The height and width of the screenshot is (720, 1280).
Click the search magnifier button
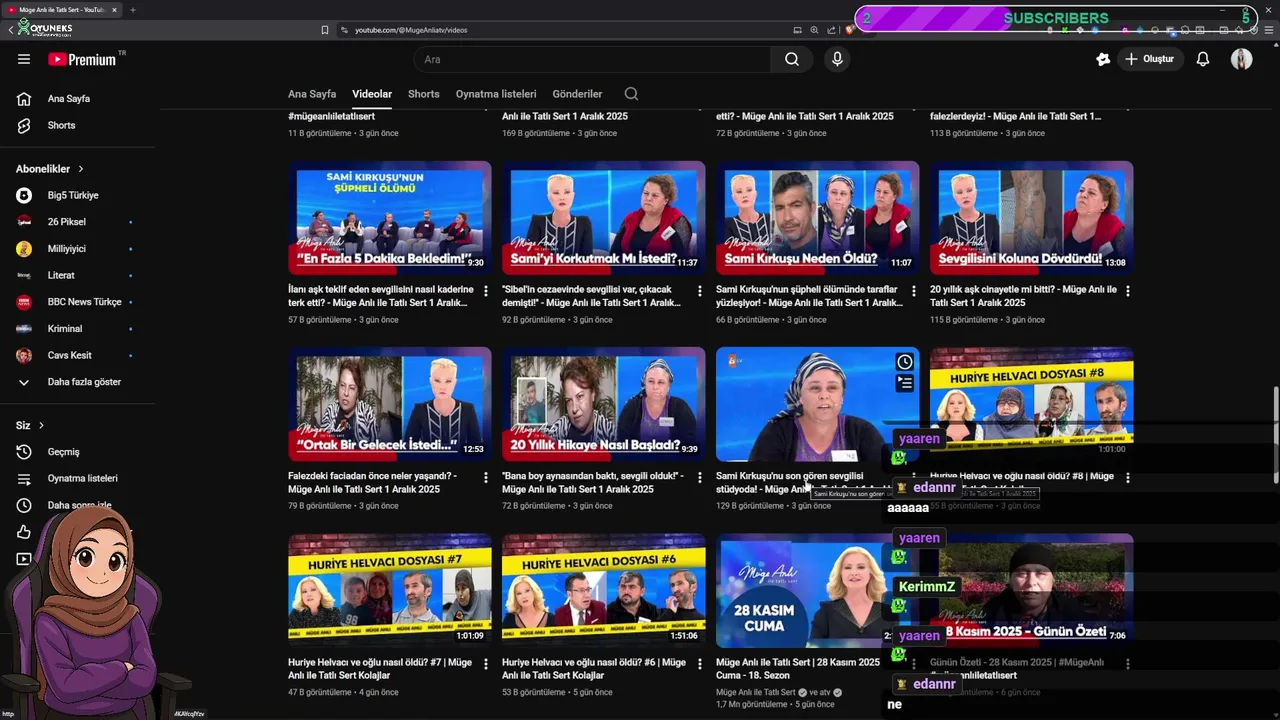[791, 59]
